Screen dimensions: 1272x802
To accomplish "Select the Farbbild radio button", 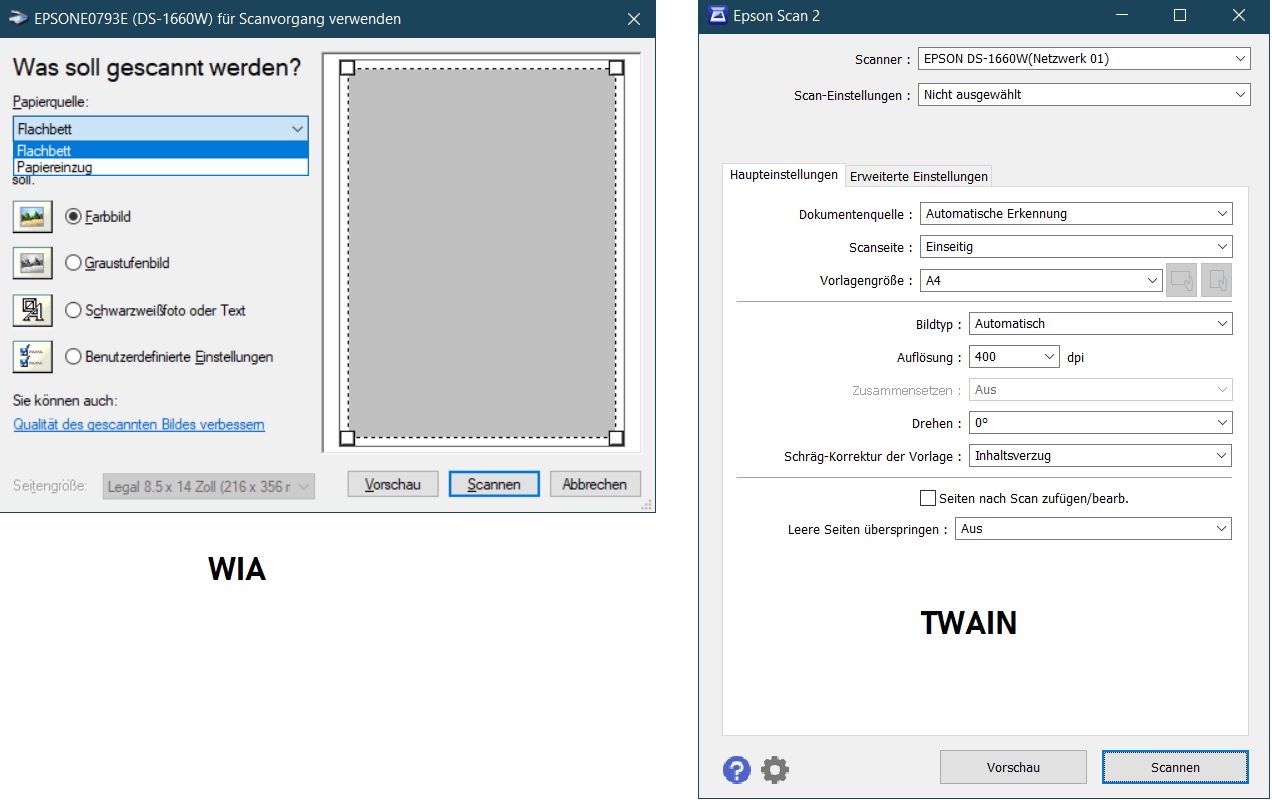I will (x=73, y=216).
